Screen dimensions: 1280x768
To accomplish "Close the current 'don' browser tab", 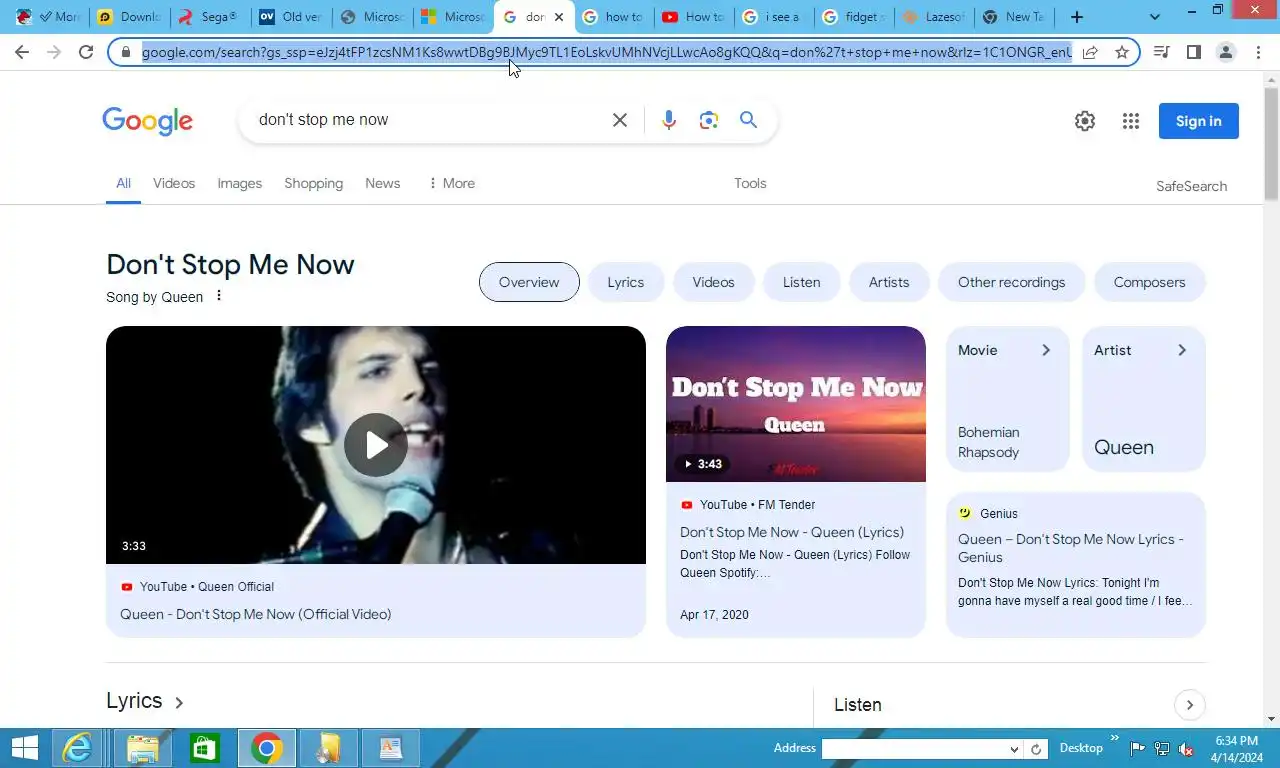I will [x=559, y=17].
